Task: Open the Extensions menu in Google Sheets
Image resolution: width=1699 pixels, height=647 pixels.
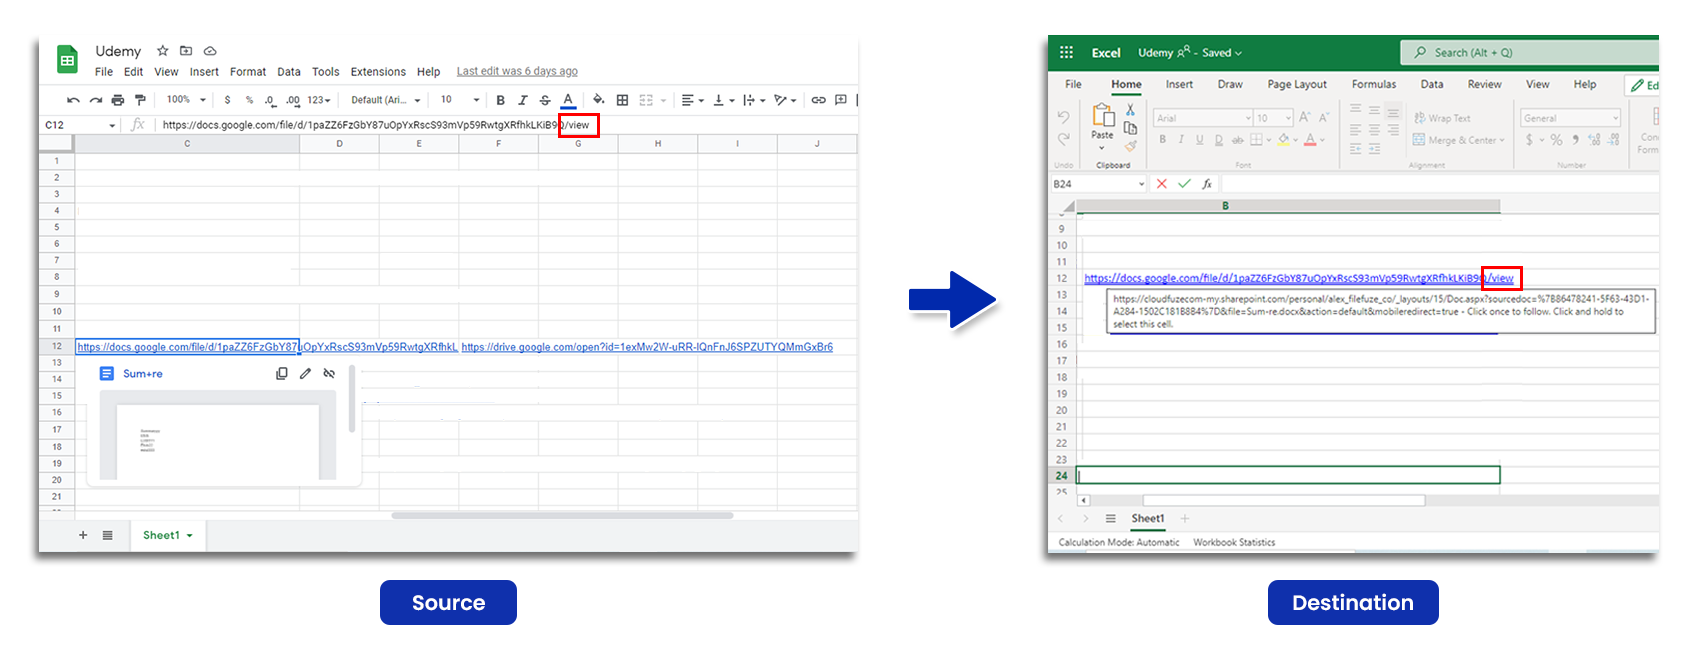Action: 378,72
